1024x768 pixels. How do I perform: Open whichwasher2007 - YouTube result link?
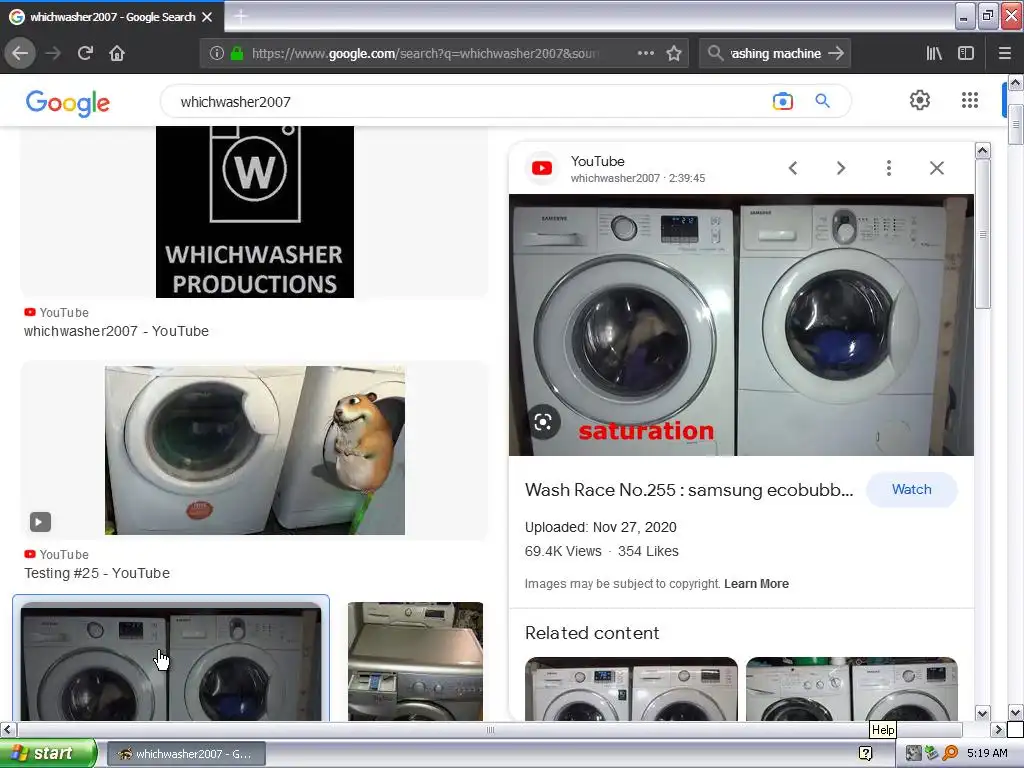116,331
